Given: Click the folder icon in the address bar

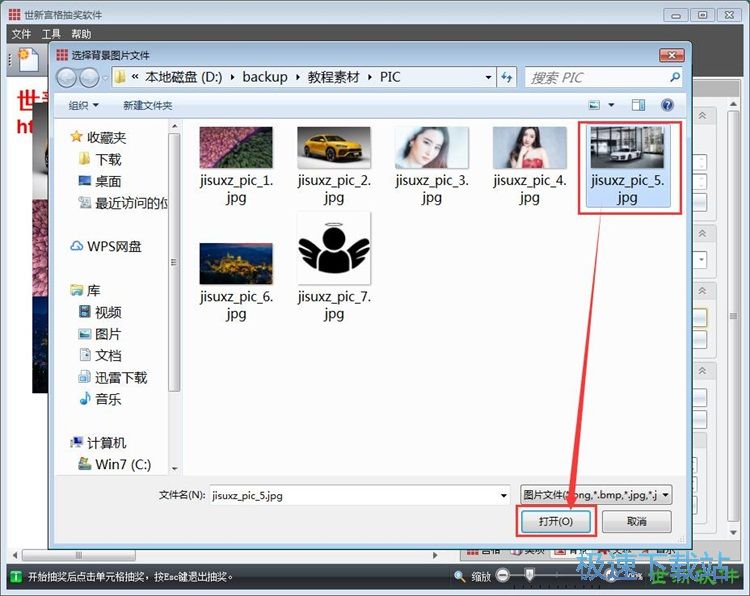Looking at the screenshot, I should point(121,77).
